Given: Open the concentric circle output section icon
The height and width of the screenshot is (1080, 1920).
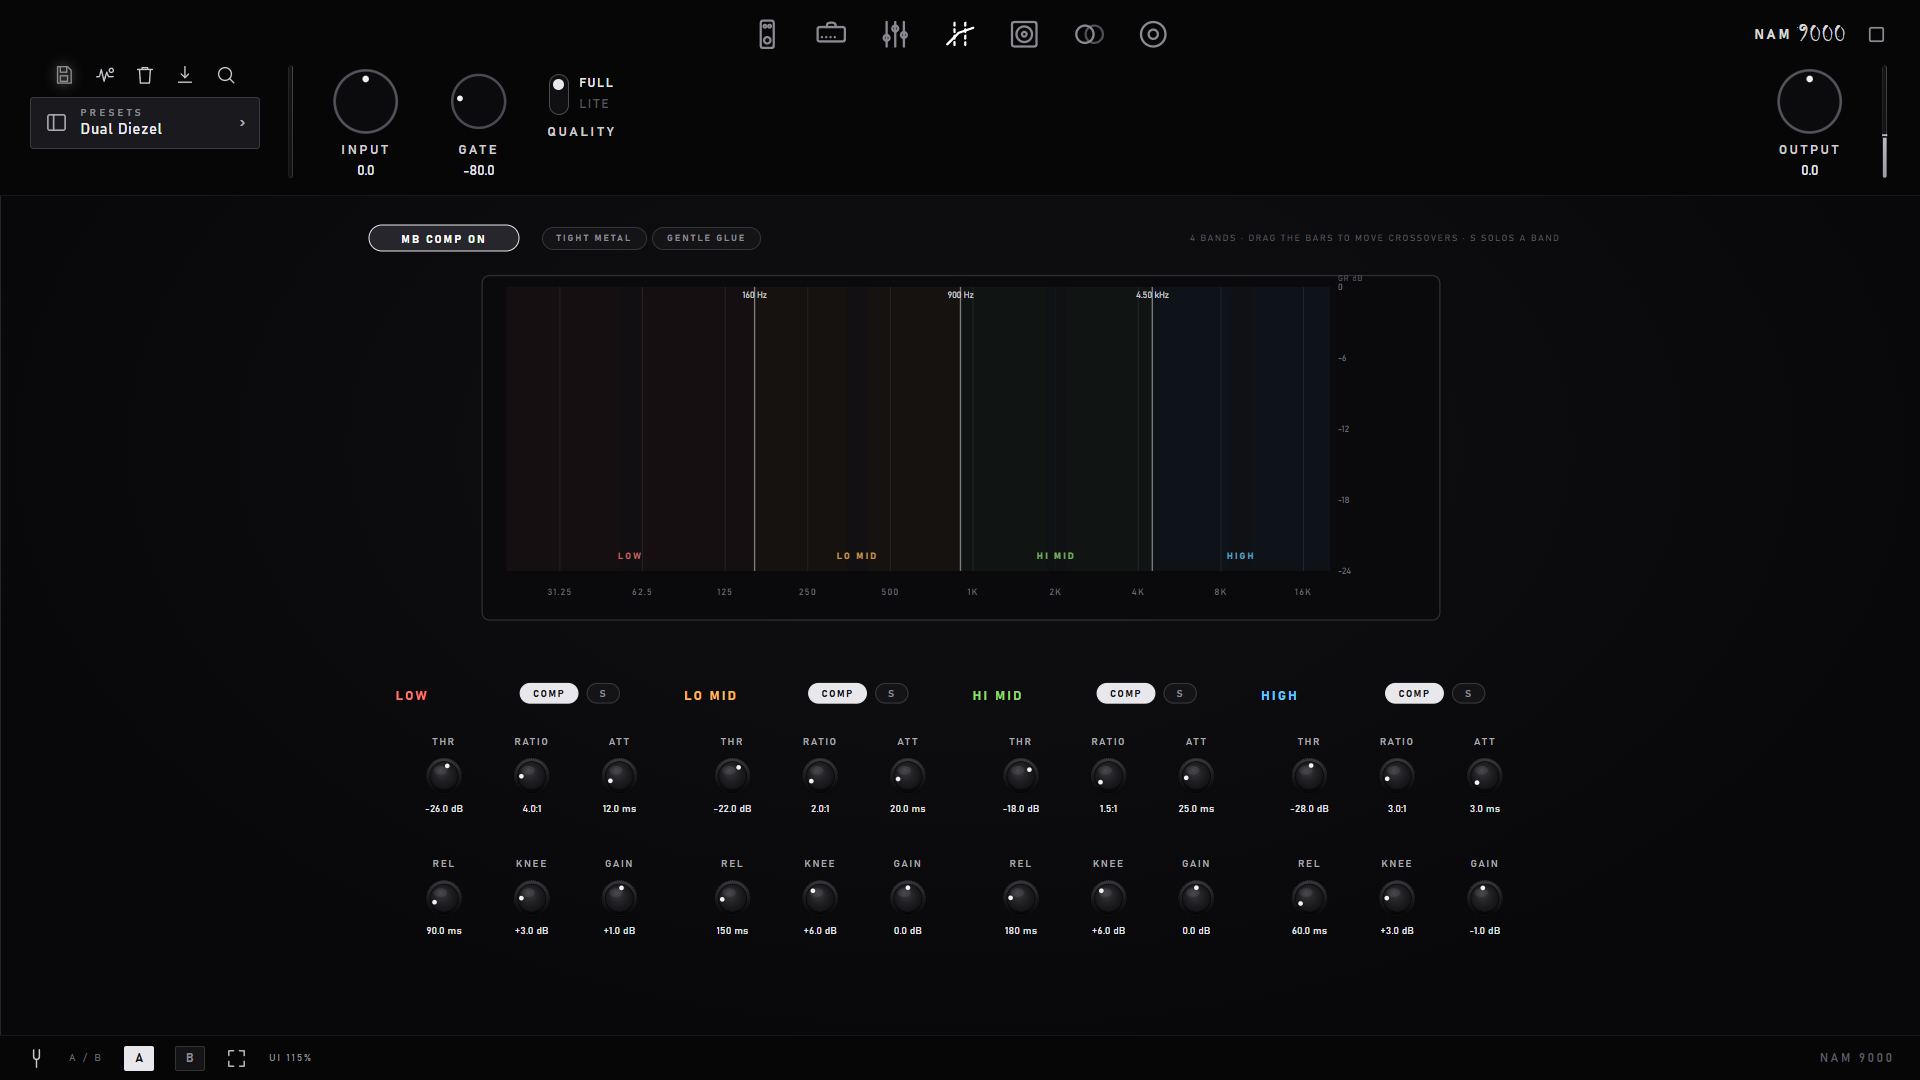Looking at the screenshot, I should pyautogui.click(x=1153, y=35).
